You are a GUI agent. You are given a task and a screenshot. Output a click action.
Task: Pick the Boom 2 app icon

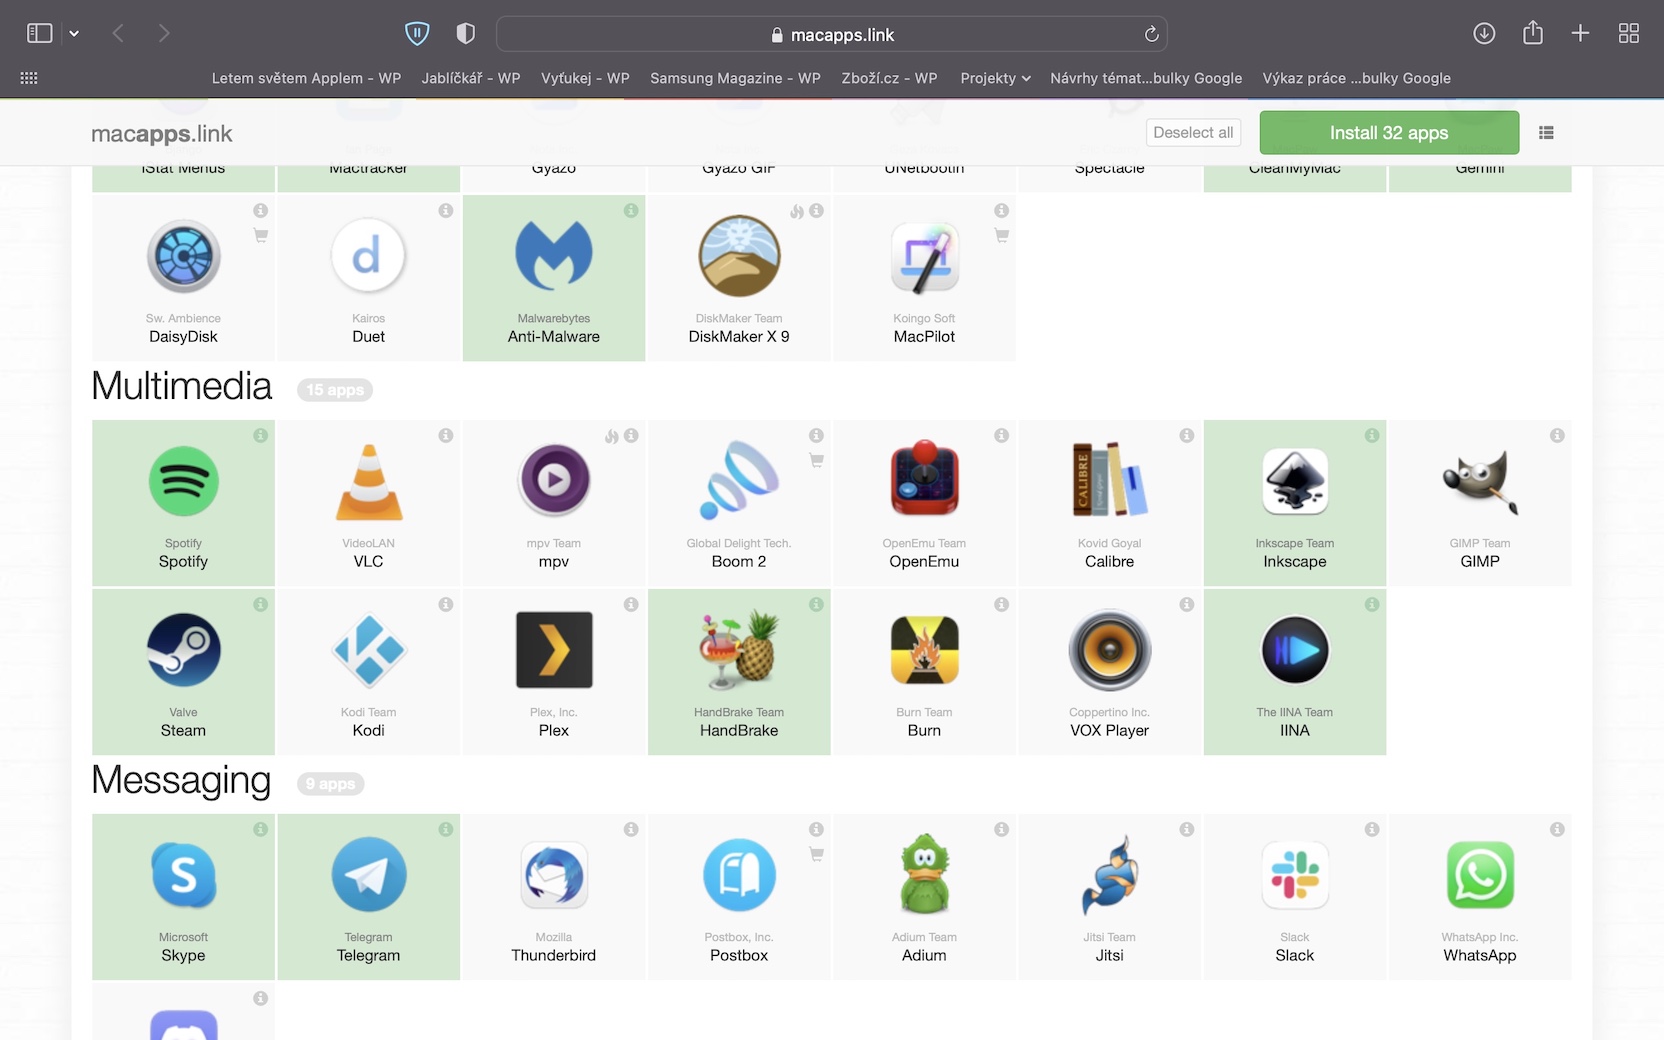[x=739, y=481]
